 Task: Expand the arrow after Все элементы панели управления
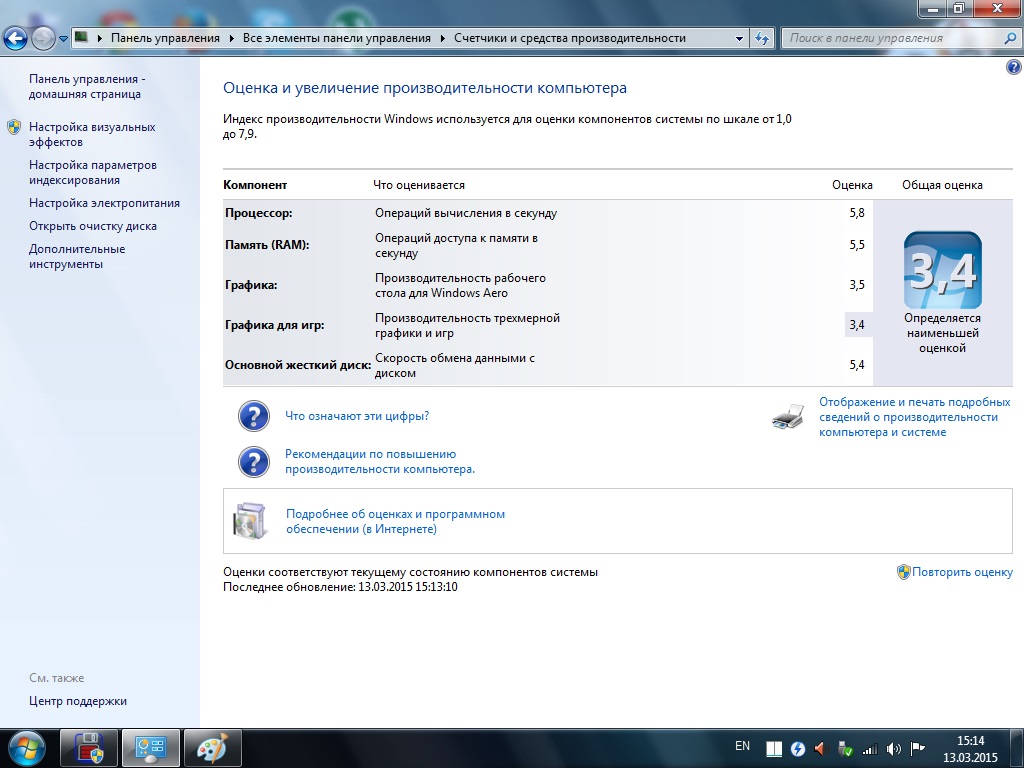coord(443,38)
